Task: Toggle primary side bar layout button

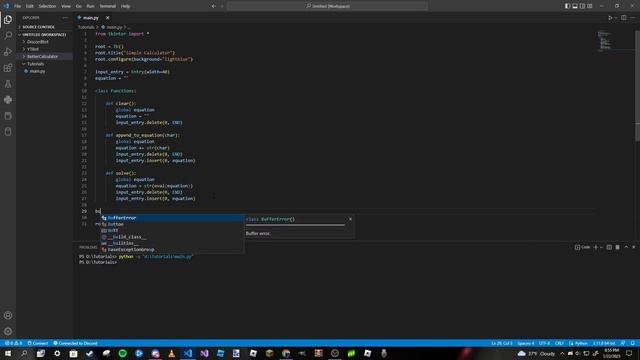Action: 567,6
